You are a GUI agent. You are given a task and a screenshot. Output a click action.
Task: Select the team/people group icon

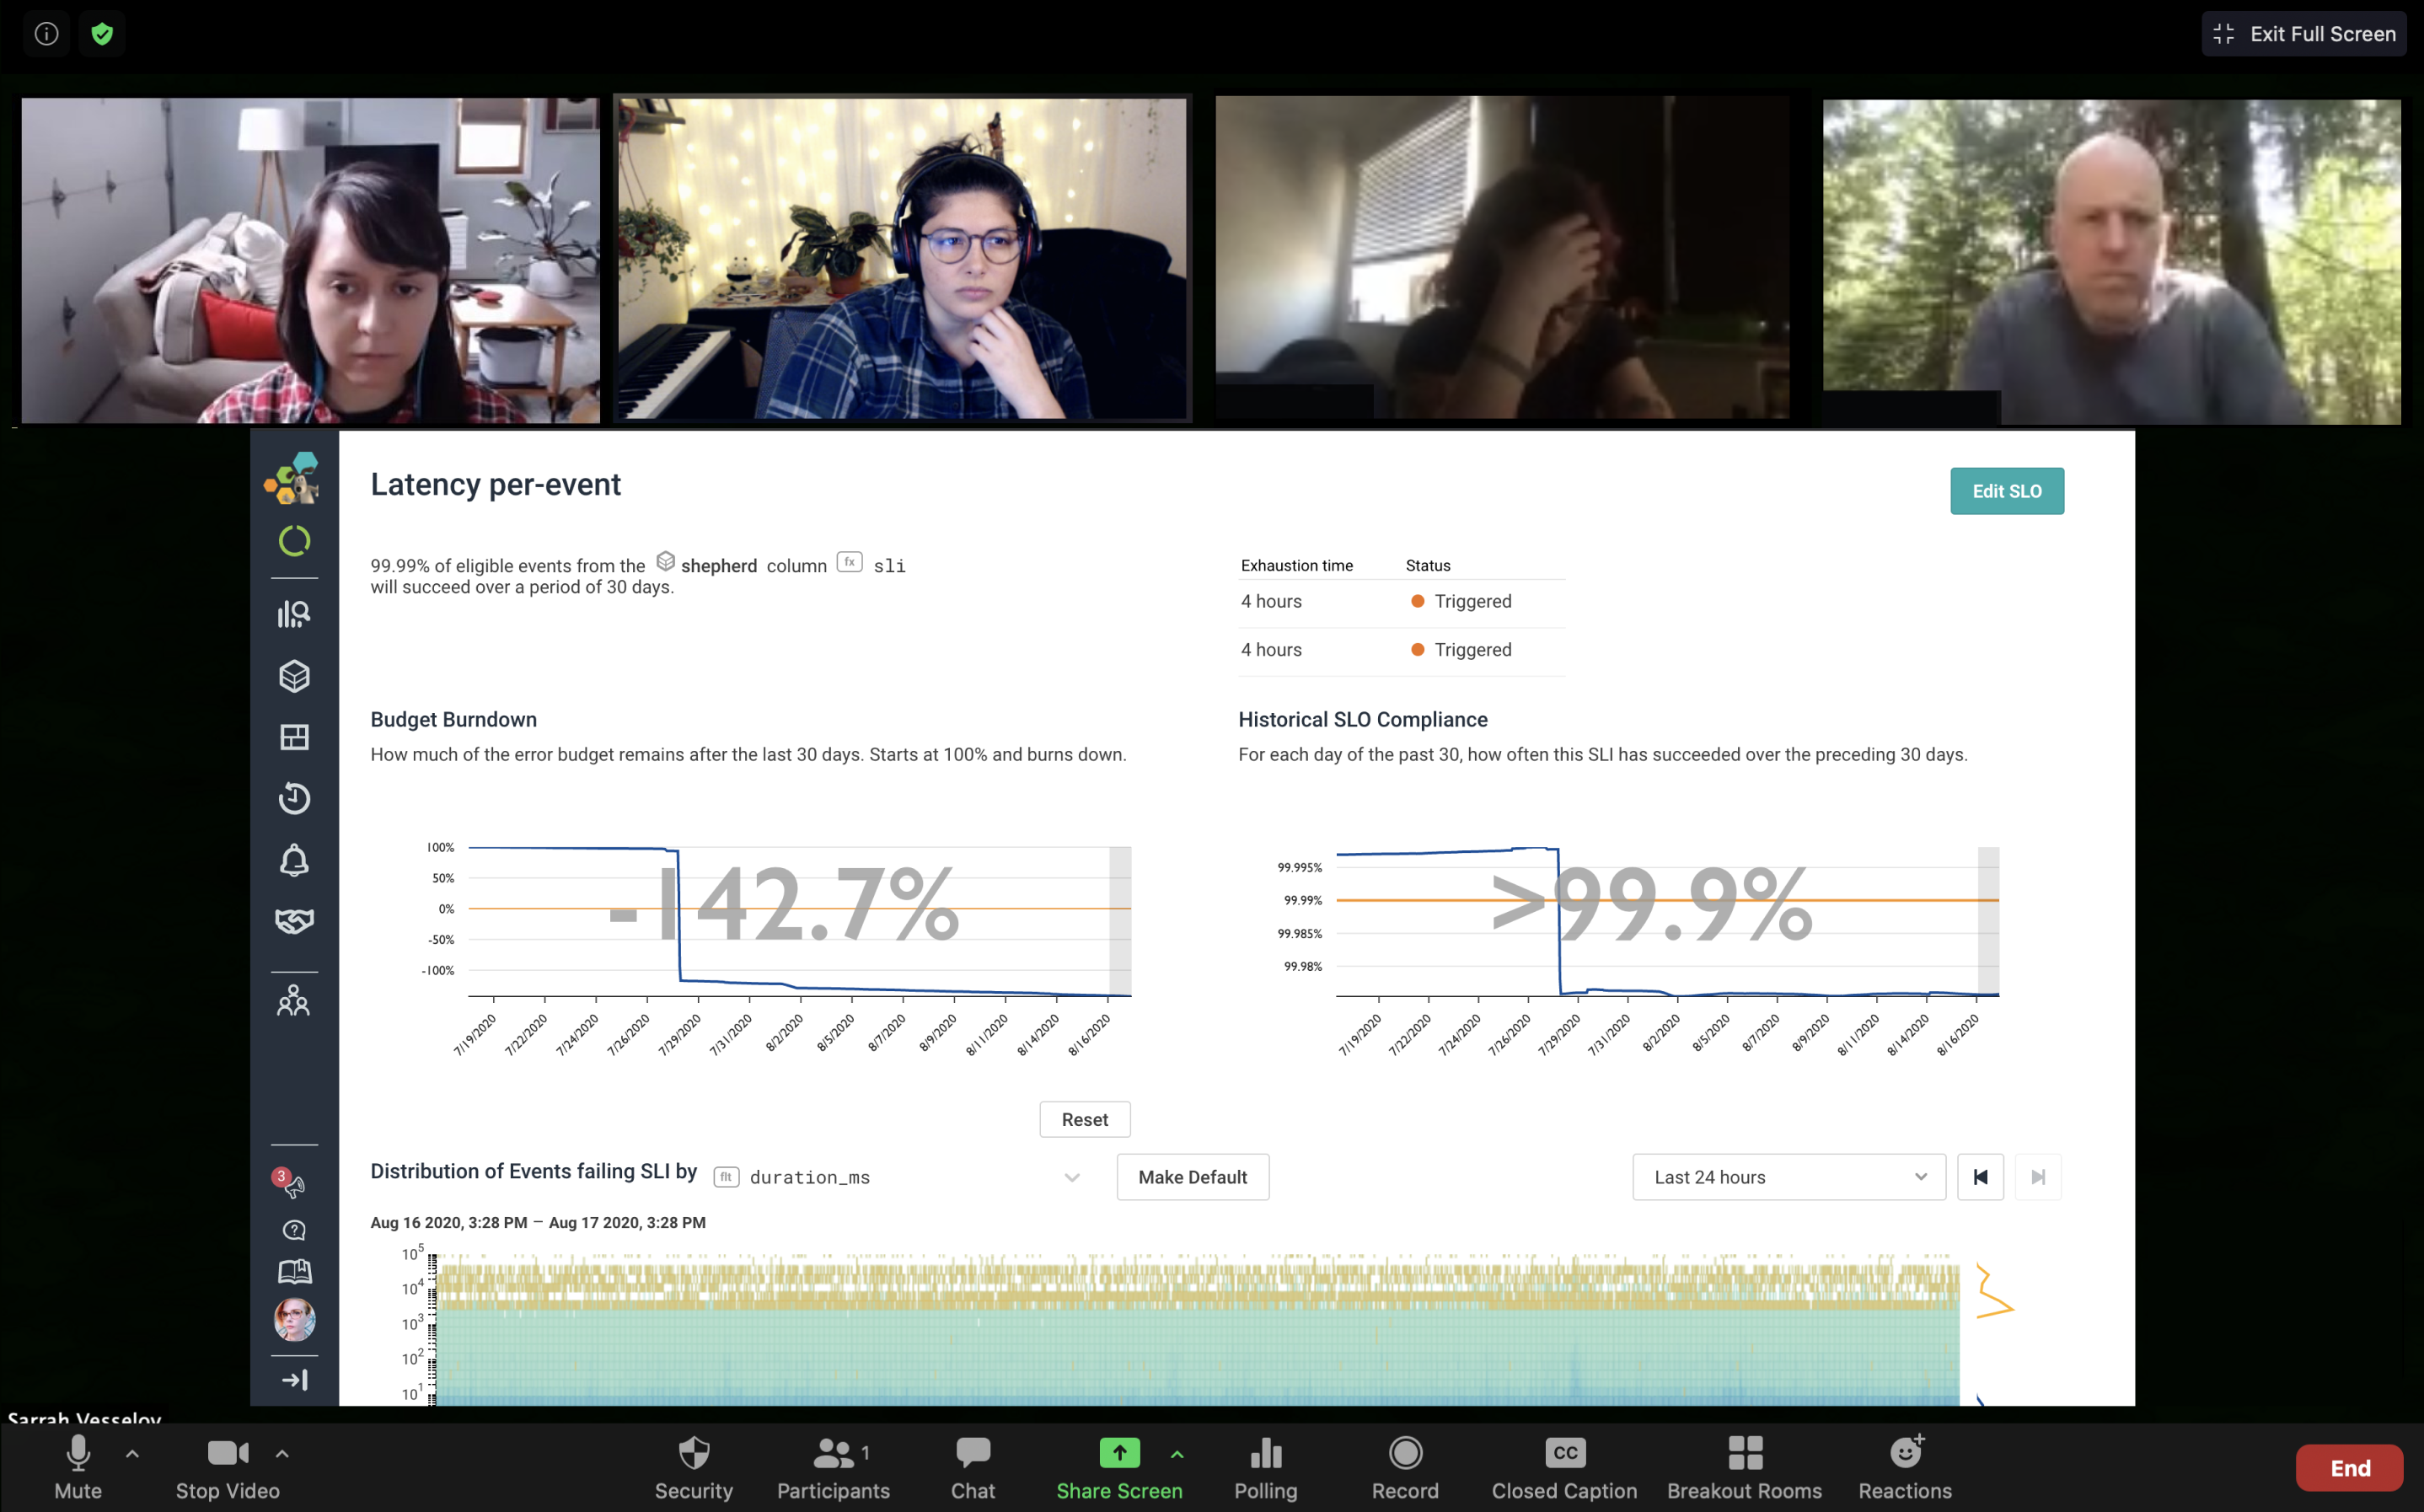pyautogui.click(x=292, y=1000)
